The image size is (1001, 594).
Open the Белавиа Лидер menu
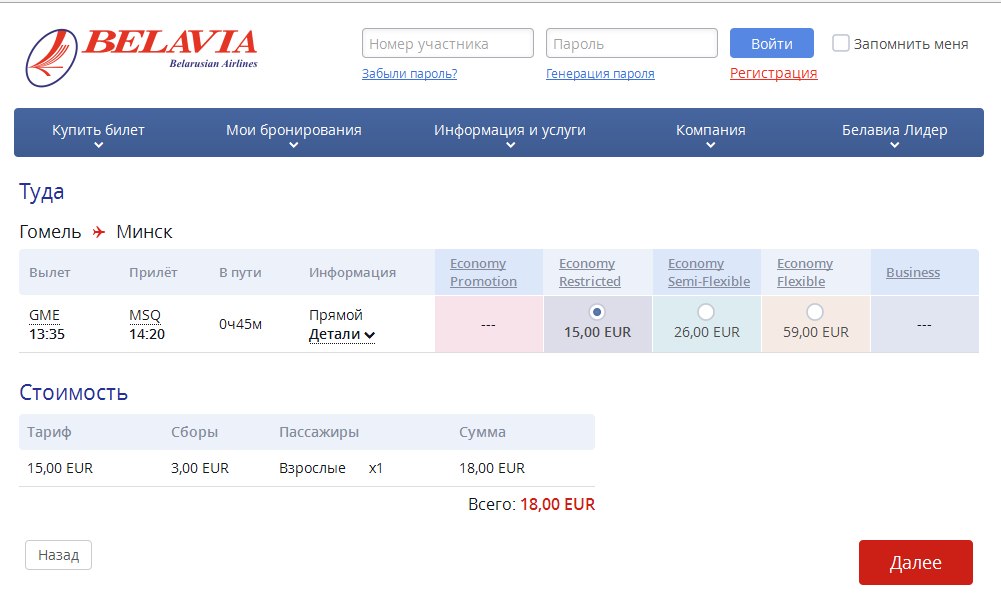(x=894, y=131)
